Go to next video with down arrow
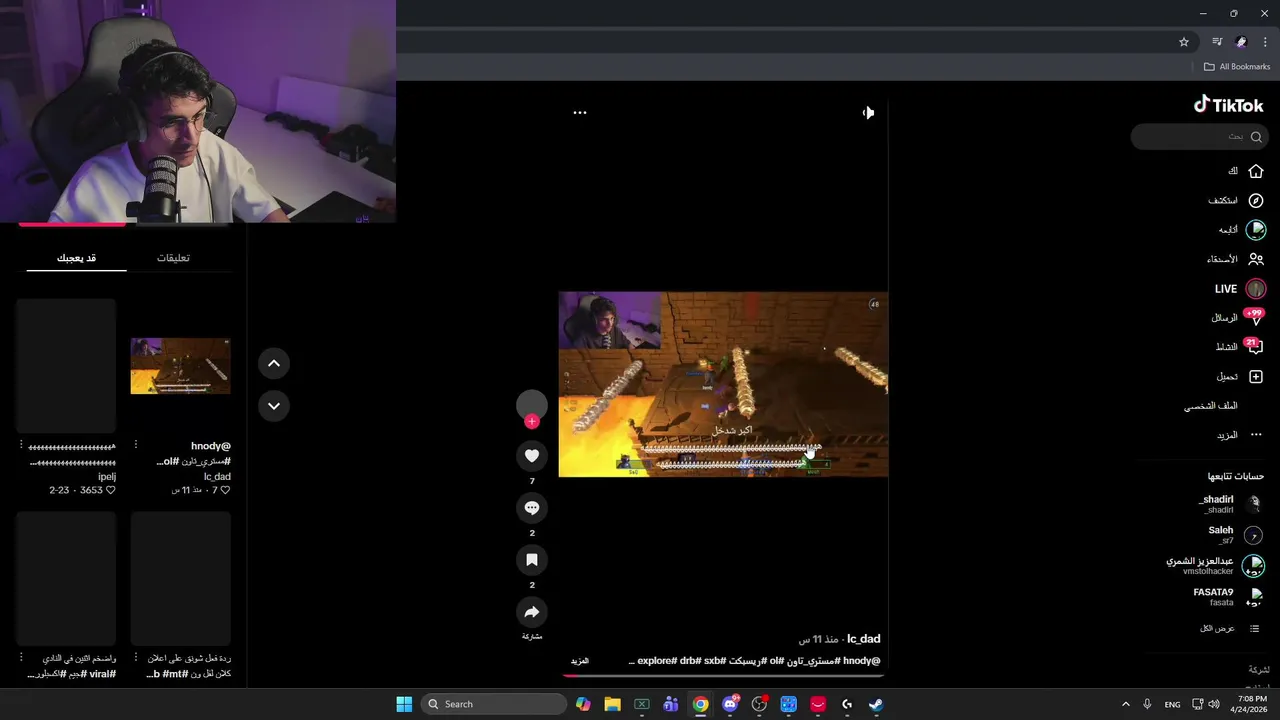Image resolution: width=1280 pixels, height=720 pixels. pyautogui.click(x=274, y=406)
